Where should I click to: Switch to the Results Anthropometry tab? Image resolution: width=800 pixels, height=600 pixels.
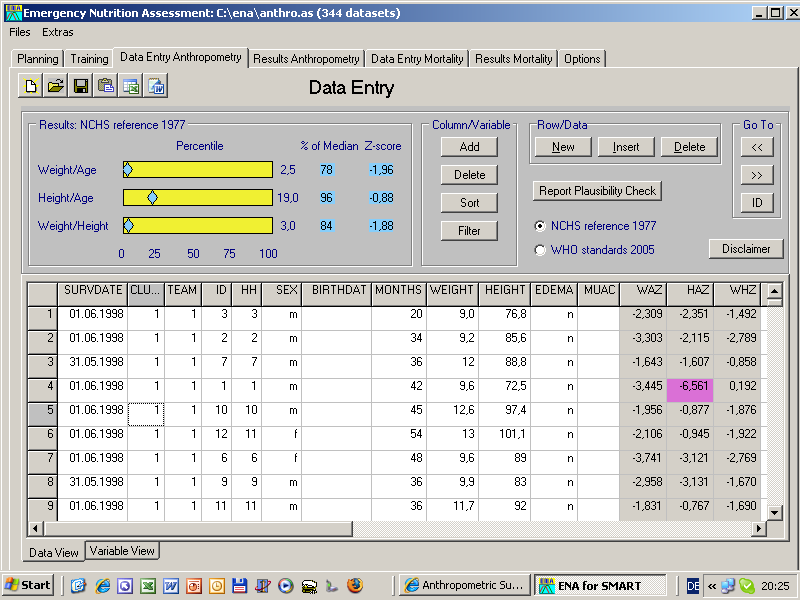(306, 59)
